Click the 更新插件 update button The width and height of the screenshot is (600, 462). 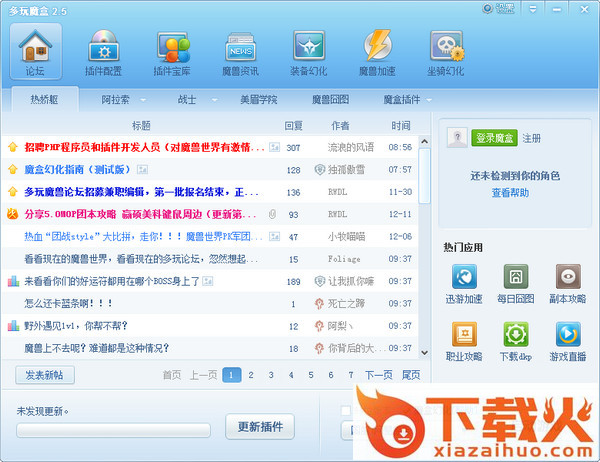tap(259, 427)
